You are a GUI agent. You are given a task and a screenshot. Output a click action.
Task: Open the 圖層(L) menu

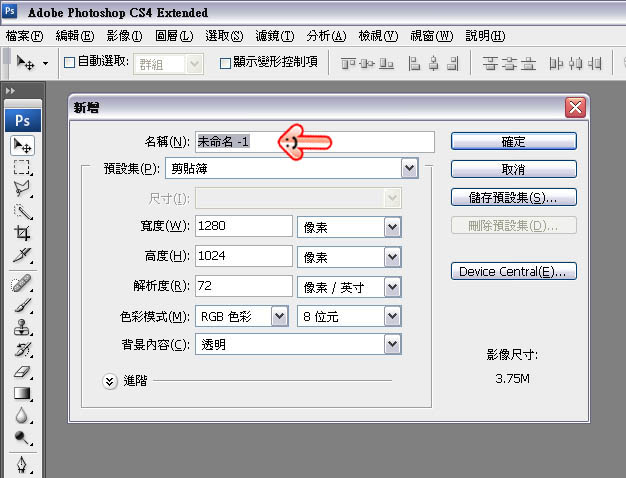(174, 36)
